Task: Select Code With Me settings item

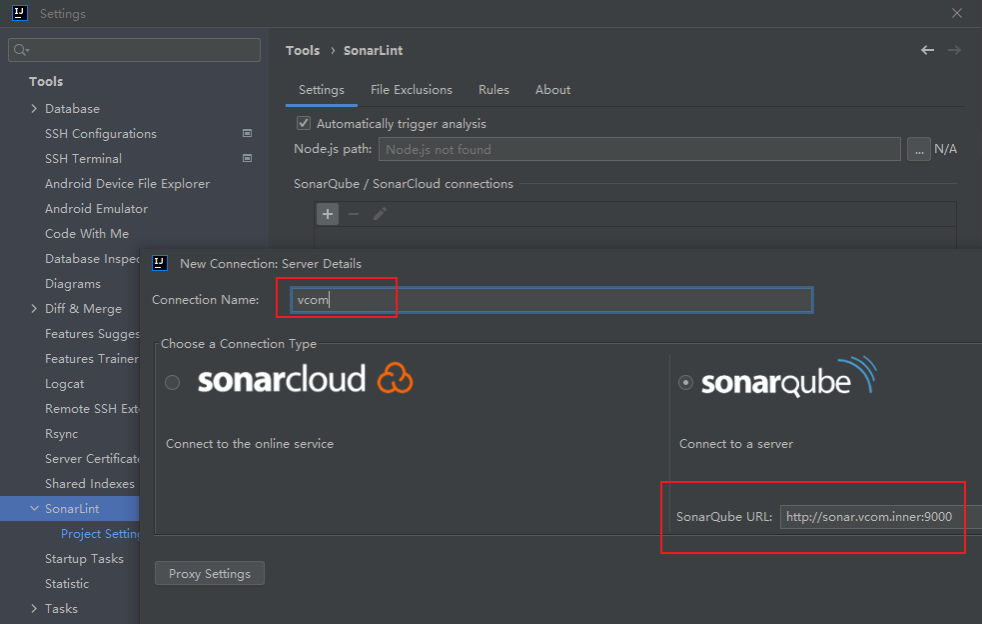Action: tap(87, 234)
